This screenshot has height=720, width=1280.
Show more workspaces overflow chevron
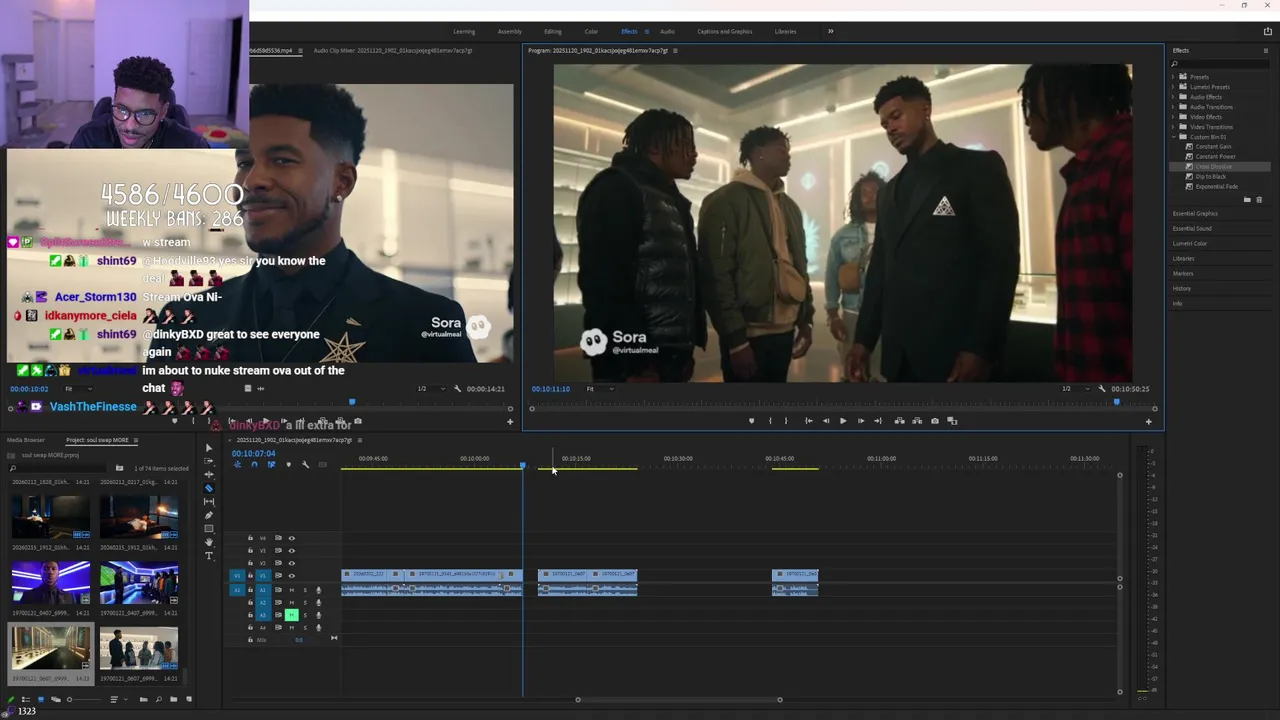pos(830,31)
